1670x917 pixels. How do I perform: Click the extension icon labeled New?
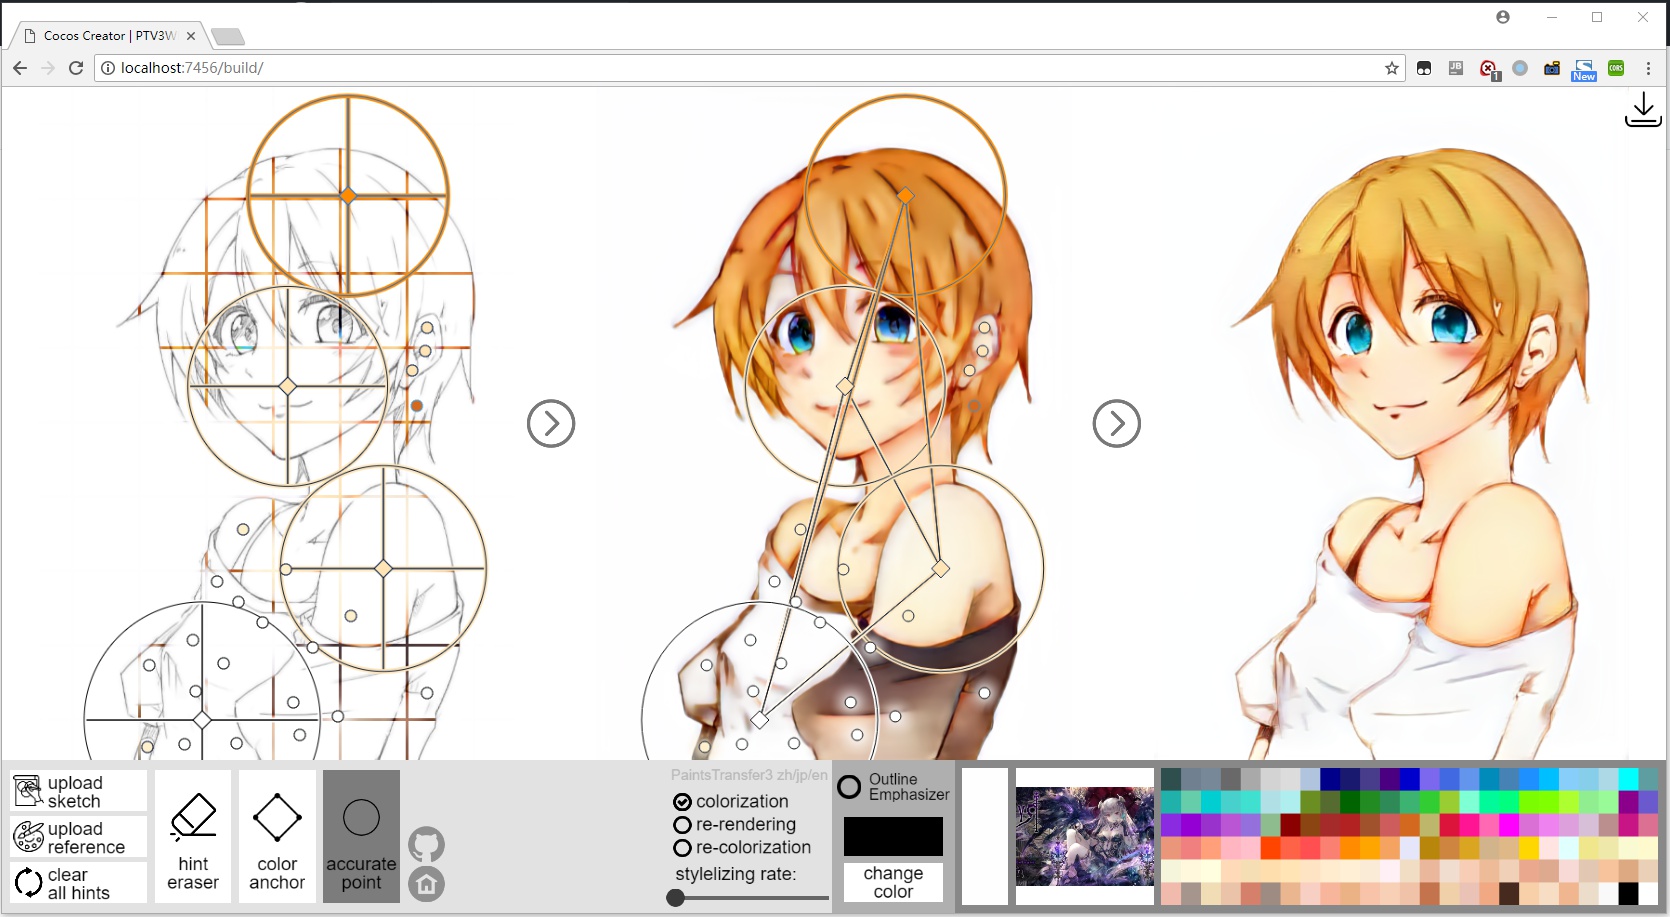point(1584,69)
